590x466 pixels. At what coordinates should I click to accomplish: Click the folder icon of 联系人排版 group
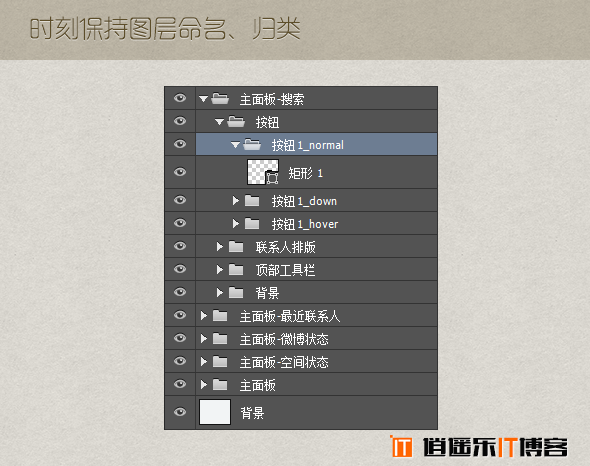click(x=236, y=247)
